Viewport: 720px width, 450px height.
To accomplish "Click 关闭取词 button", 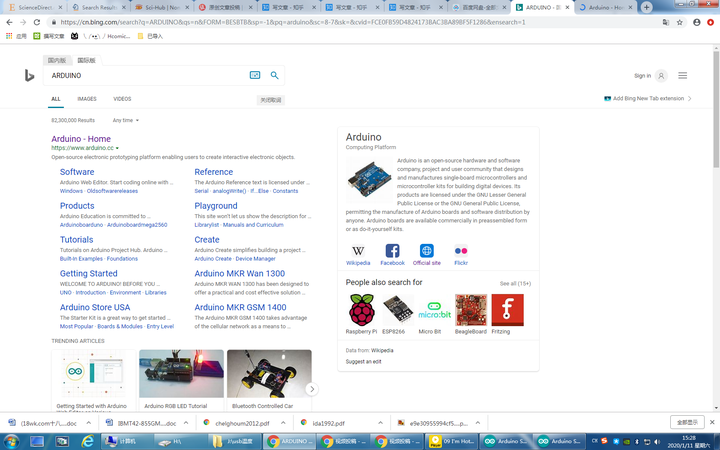I will tap(270, 100).
